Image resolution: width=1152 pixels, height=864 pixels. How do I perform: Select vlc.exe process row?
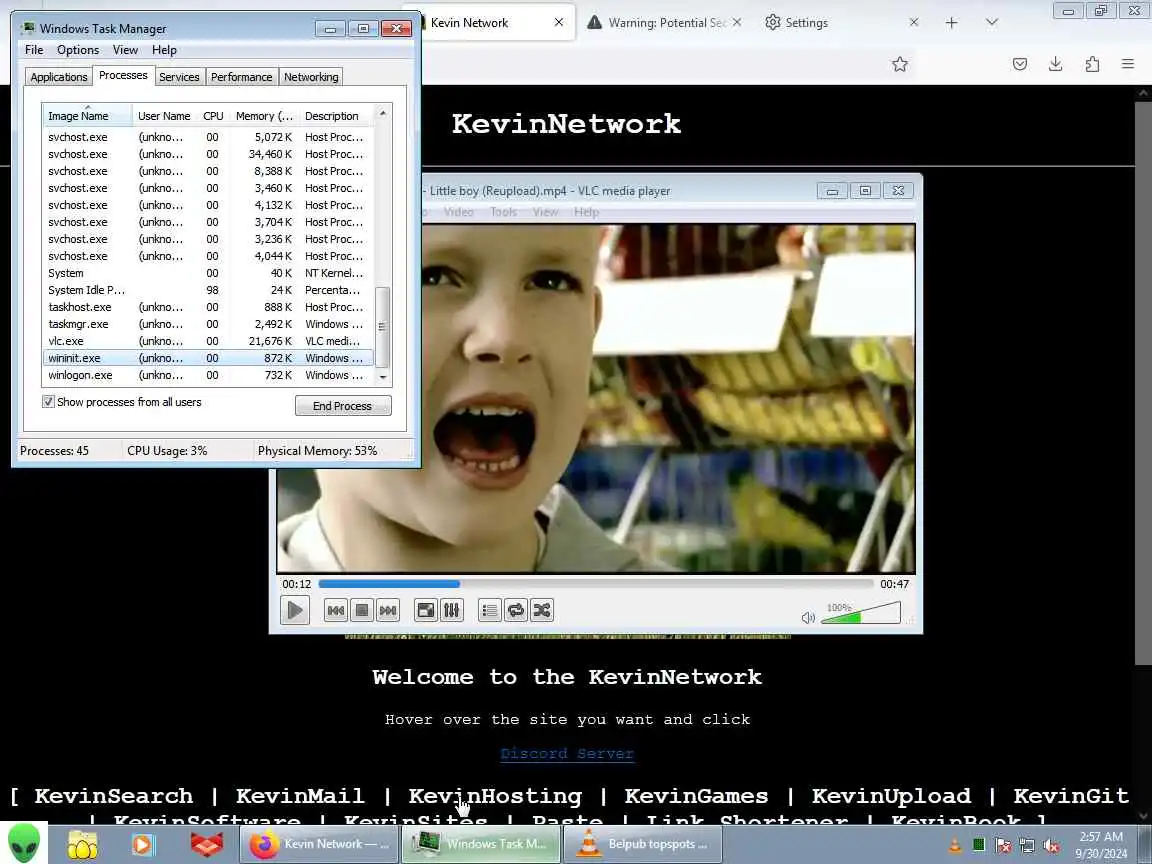pos(208,341)
